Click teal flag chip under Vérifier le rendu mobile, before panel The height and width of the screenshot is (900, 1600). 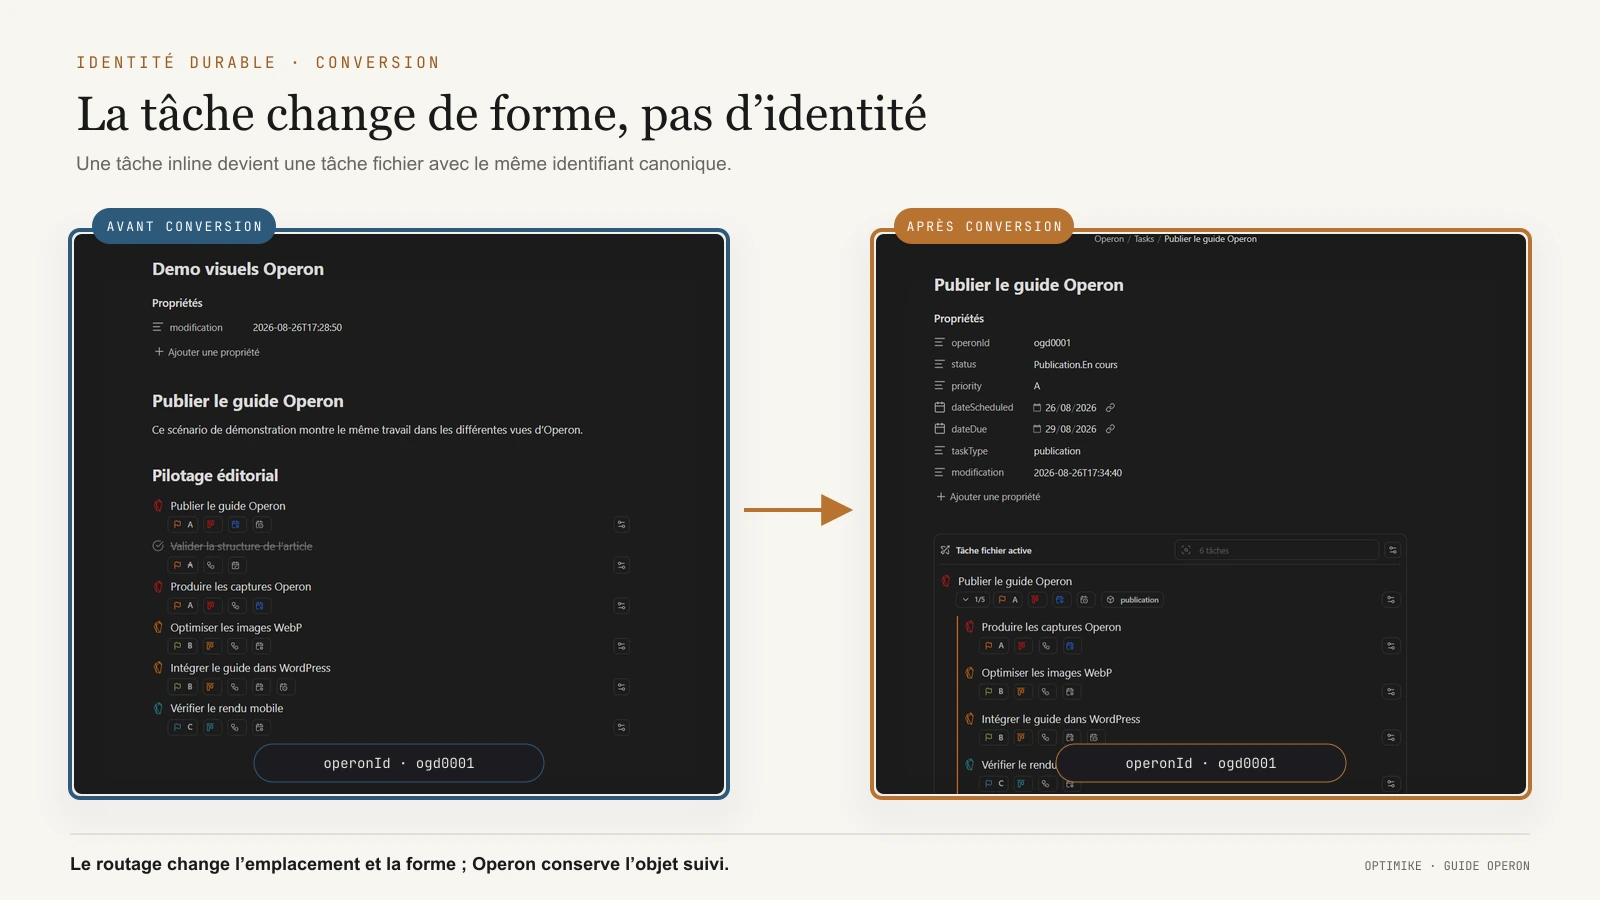click(210, 727)
